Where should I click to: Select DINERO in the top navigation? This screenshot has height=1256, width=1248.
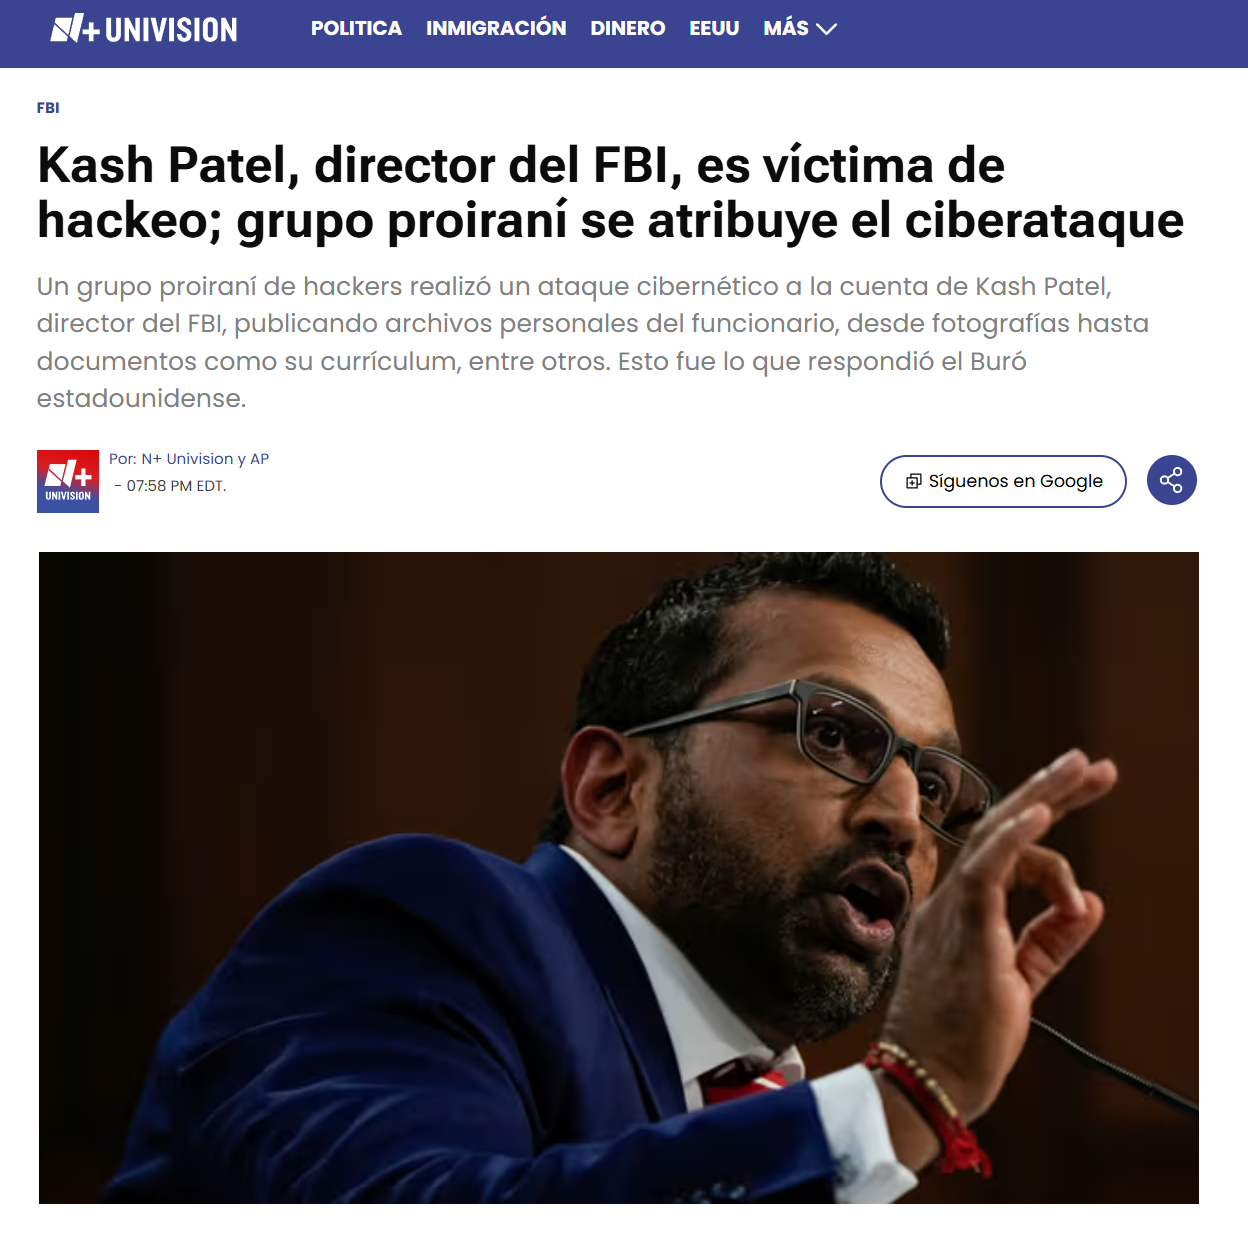(628, 29)
